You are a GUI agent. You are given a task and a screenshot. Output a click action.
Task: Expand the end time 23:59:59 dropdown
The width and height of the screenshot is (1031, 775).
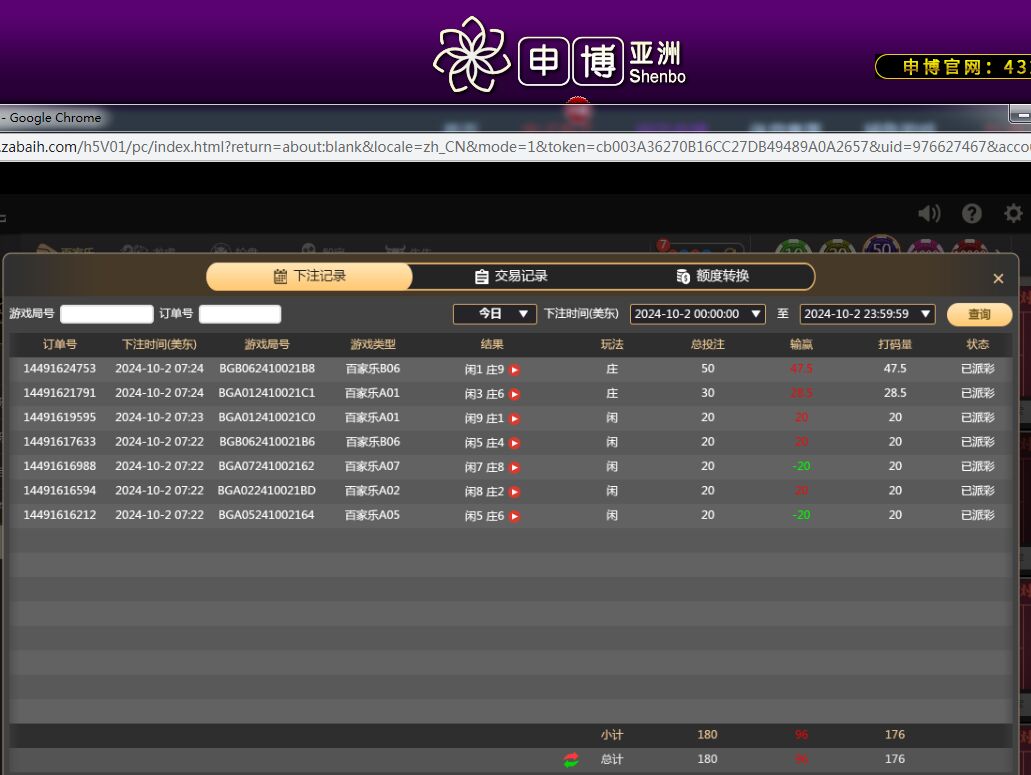click(867, 314)
